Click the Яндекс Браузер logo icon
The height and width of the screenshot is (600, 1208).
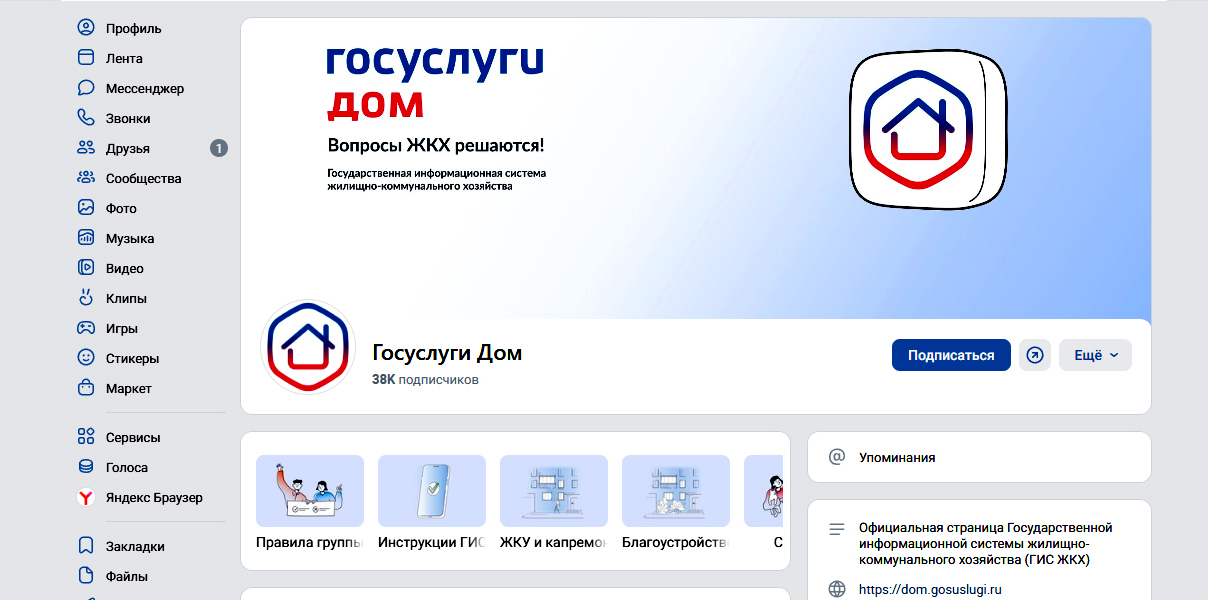point(86,497)
